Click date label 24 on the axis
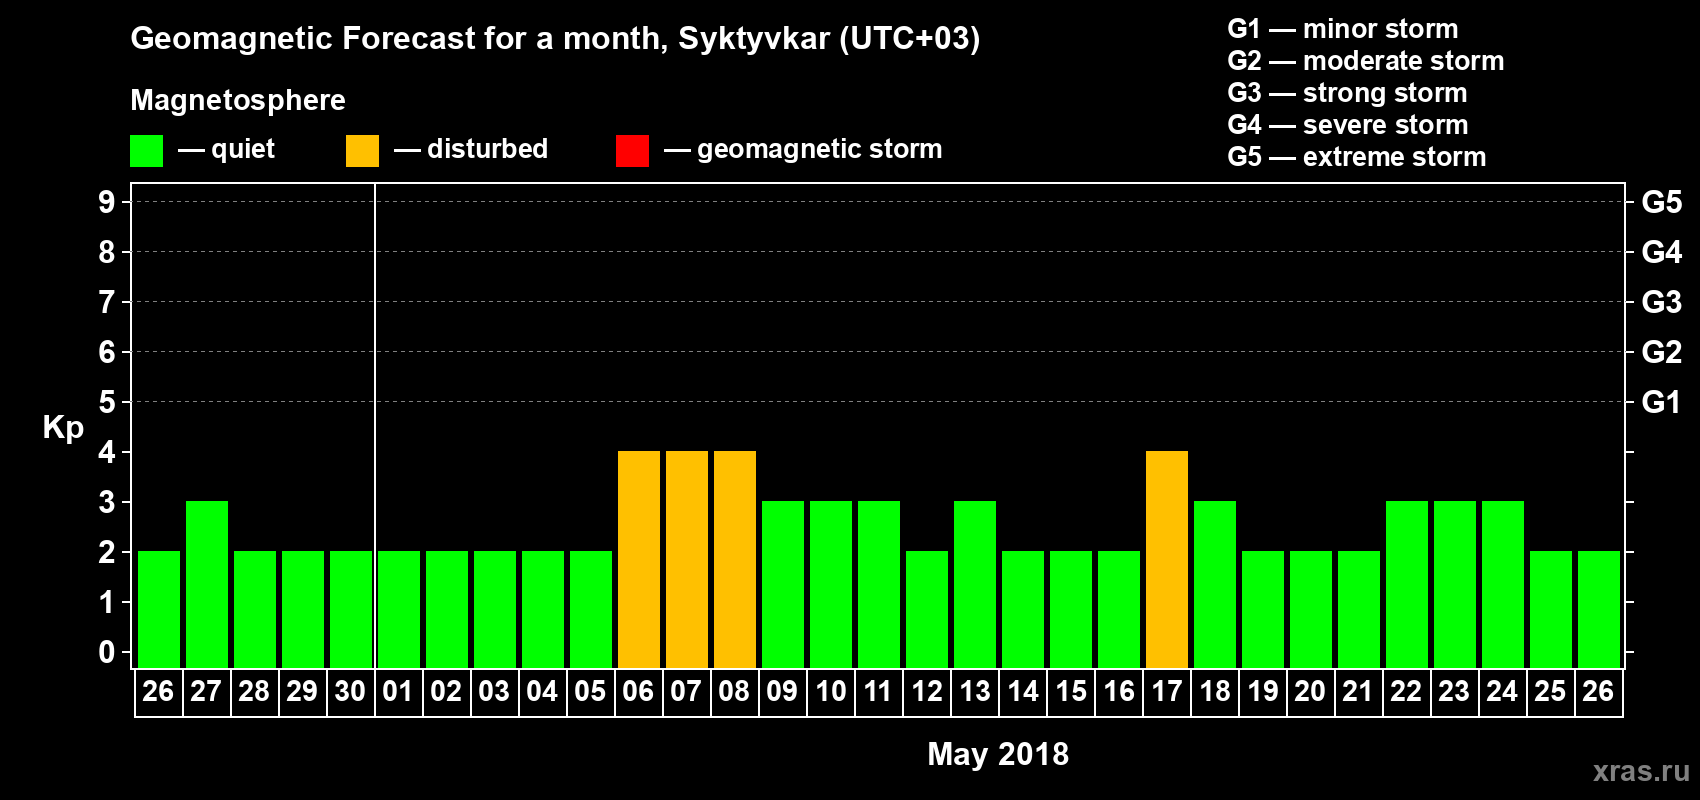 (1502, 691)
